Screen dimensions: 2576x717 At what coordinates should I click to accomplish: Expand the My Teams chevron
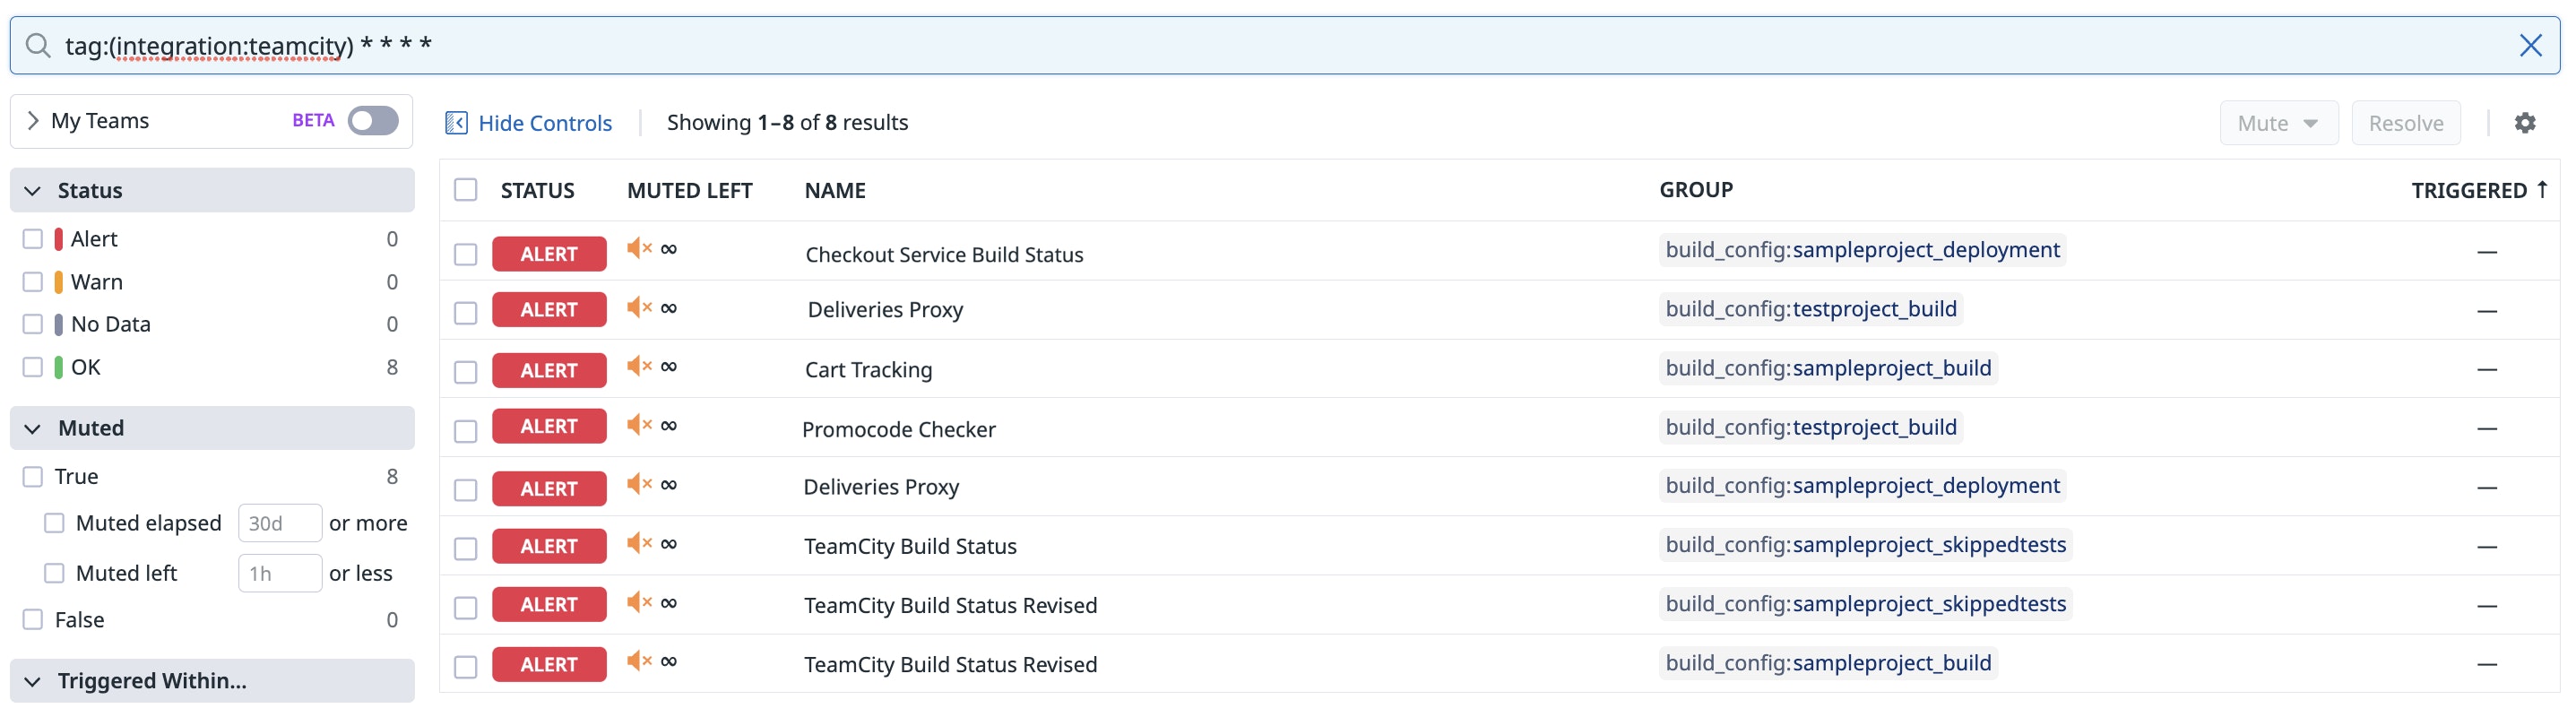click(x=33, y=121)
